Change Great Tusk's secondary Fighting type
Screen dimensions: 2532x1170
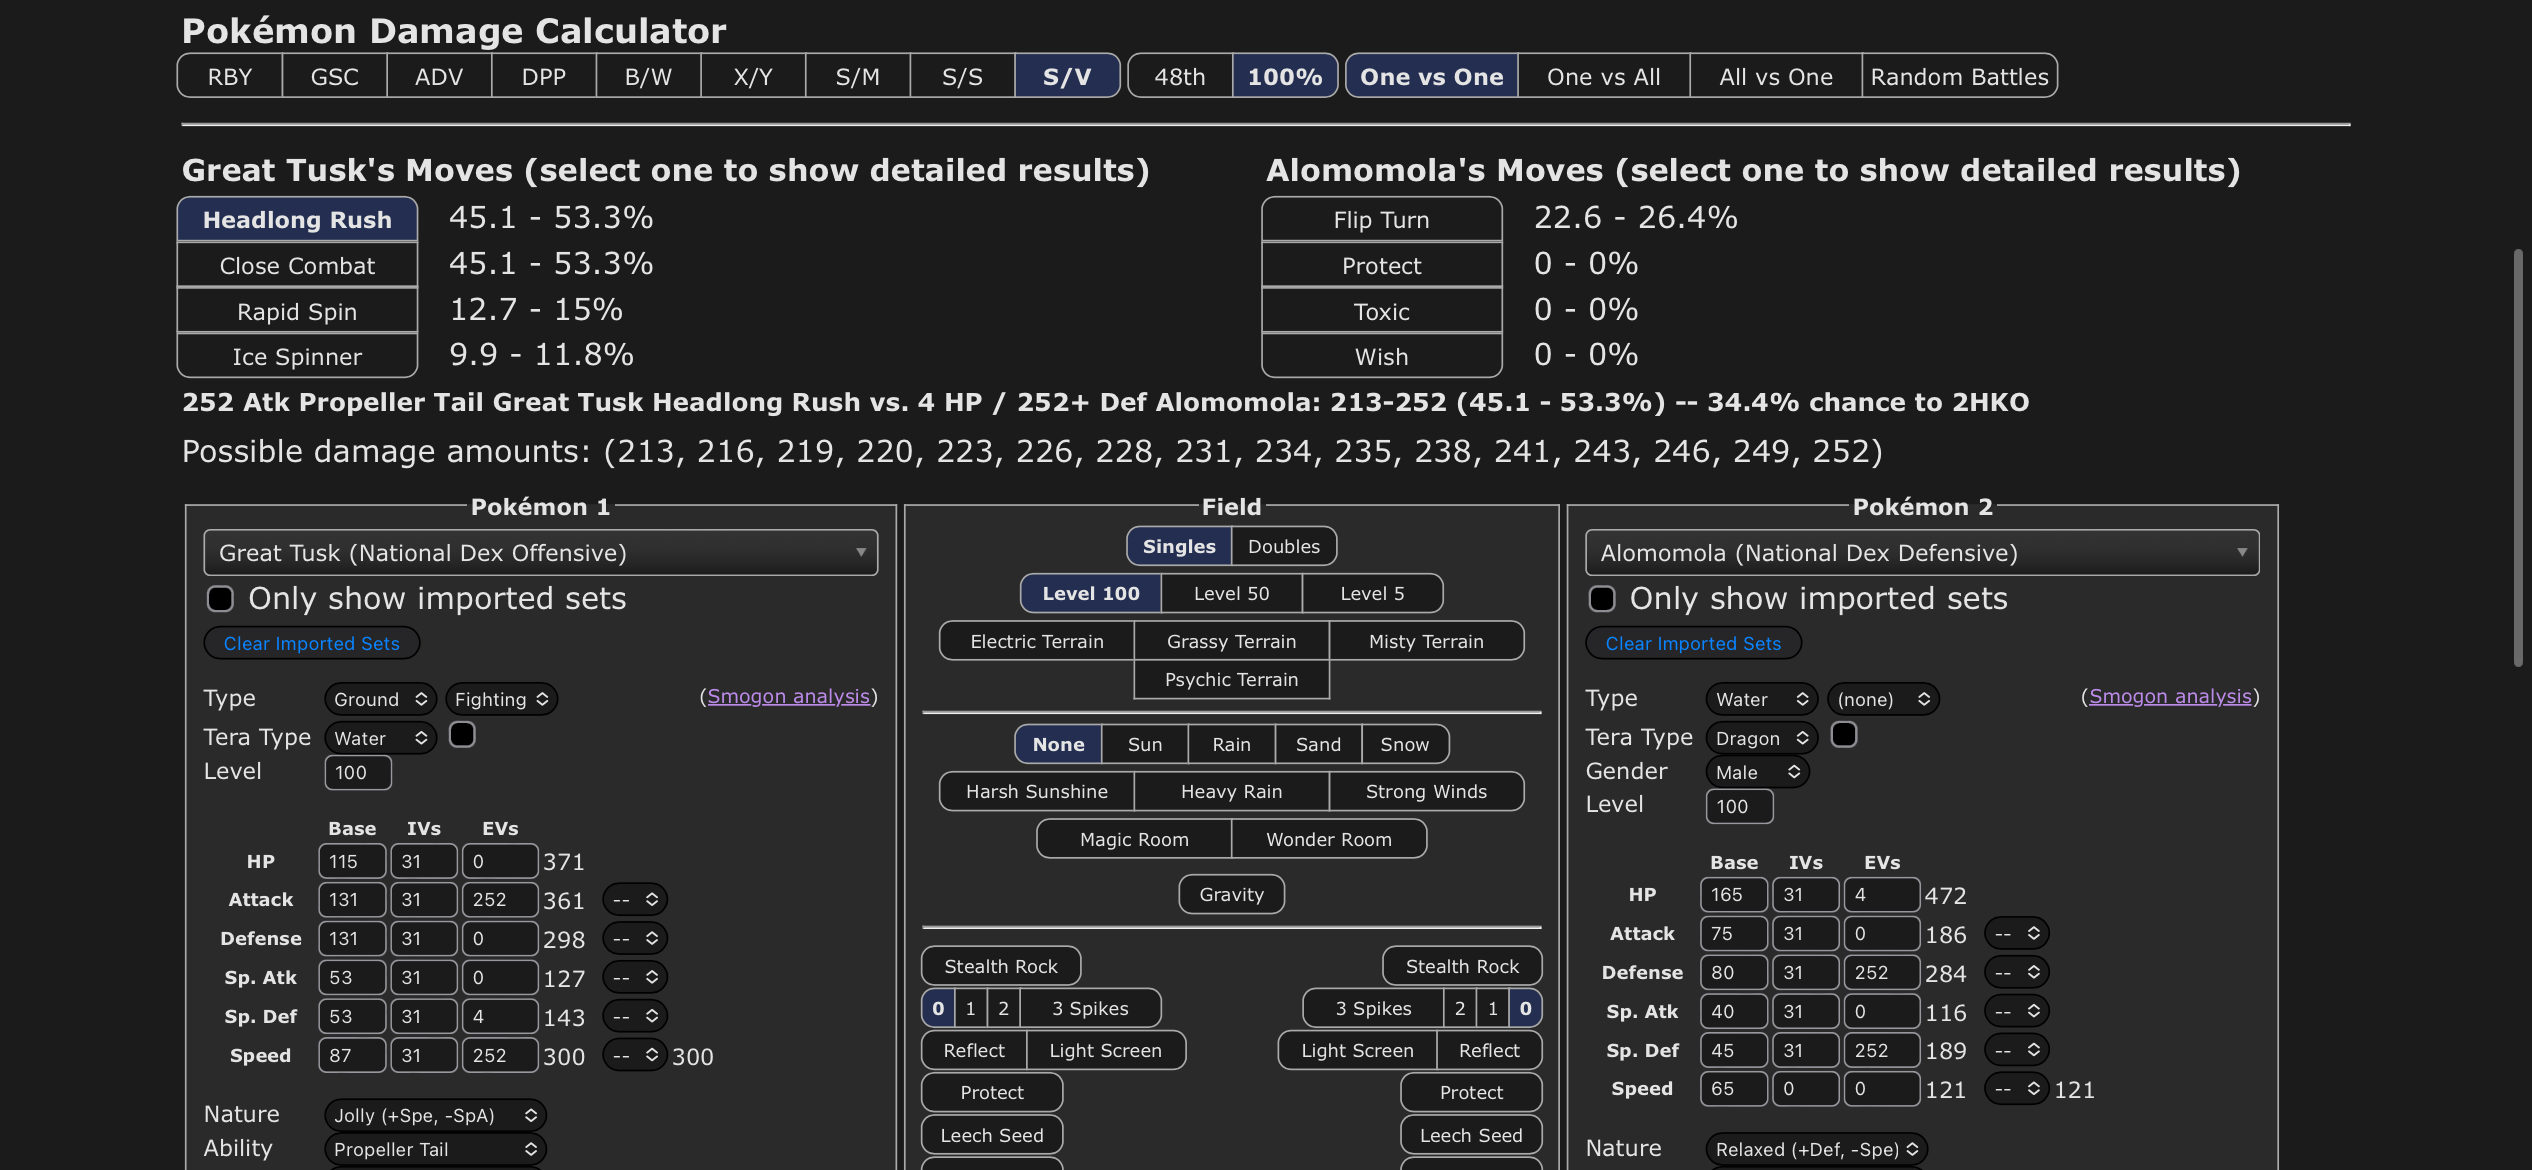501,699
